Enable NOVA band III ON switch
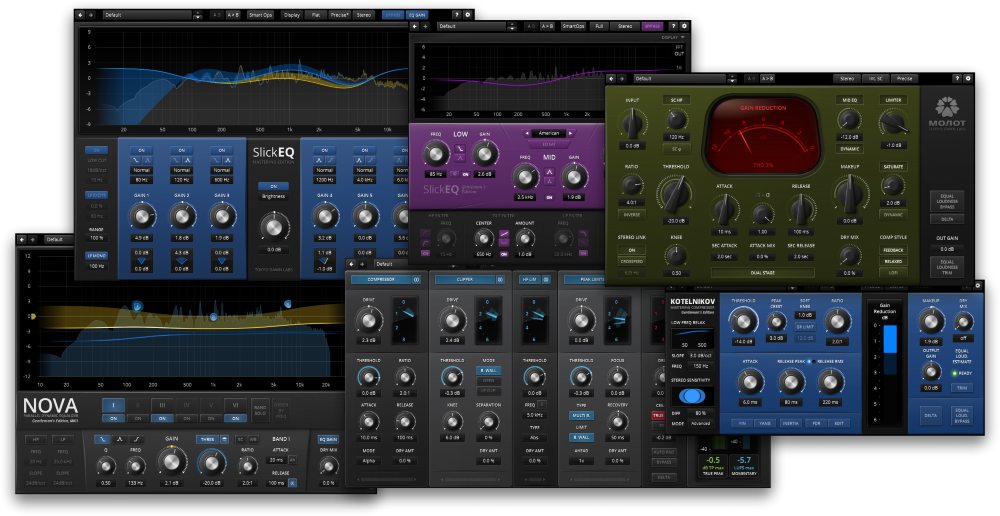1000x516 pixels. (x=160, y=418)
